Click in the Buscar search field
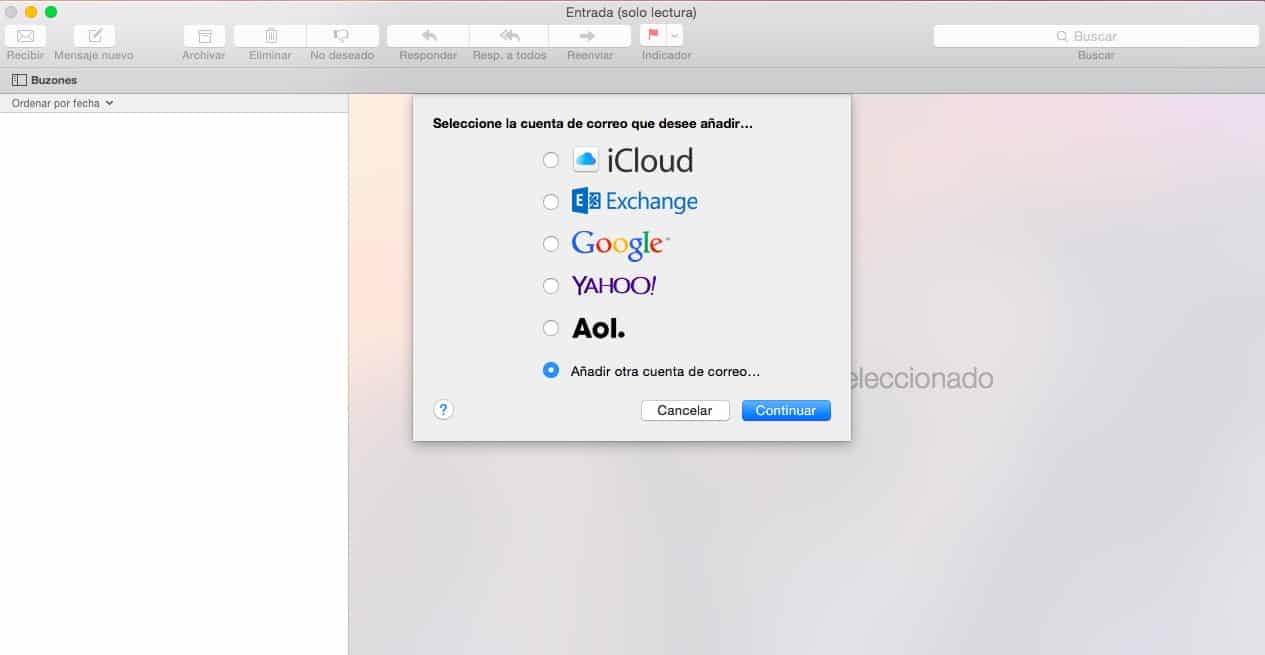The width and height of the screenshot is (1265, 655). [1096, 36]
